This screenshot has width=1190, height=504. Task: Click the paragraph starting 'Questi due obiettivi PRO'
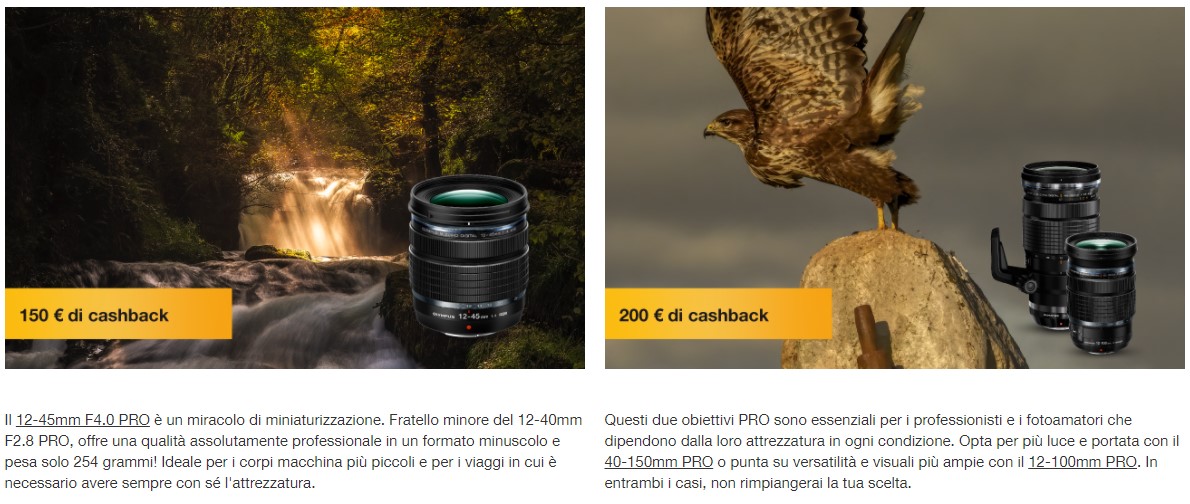(892, 452)
